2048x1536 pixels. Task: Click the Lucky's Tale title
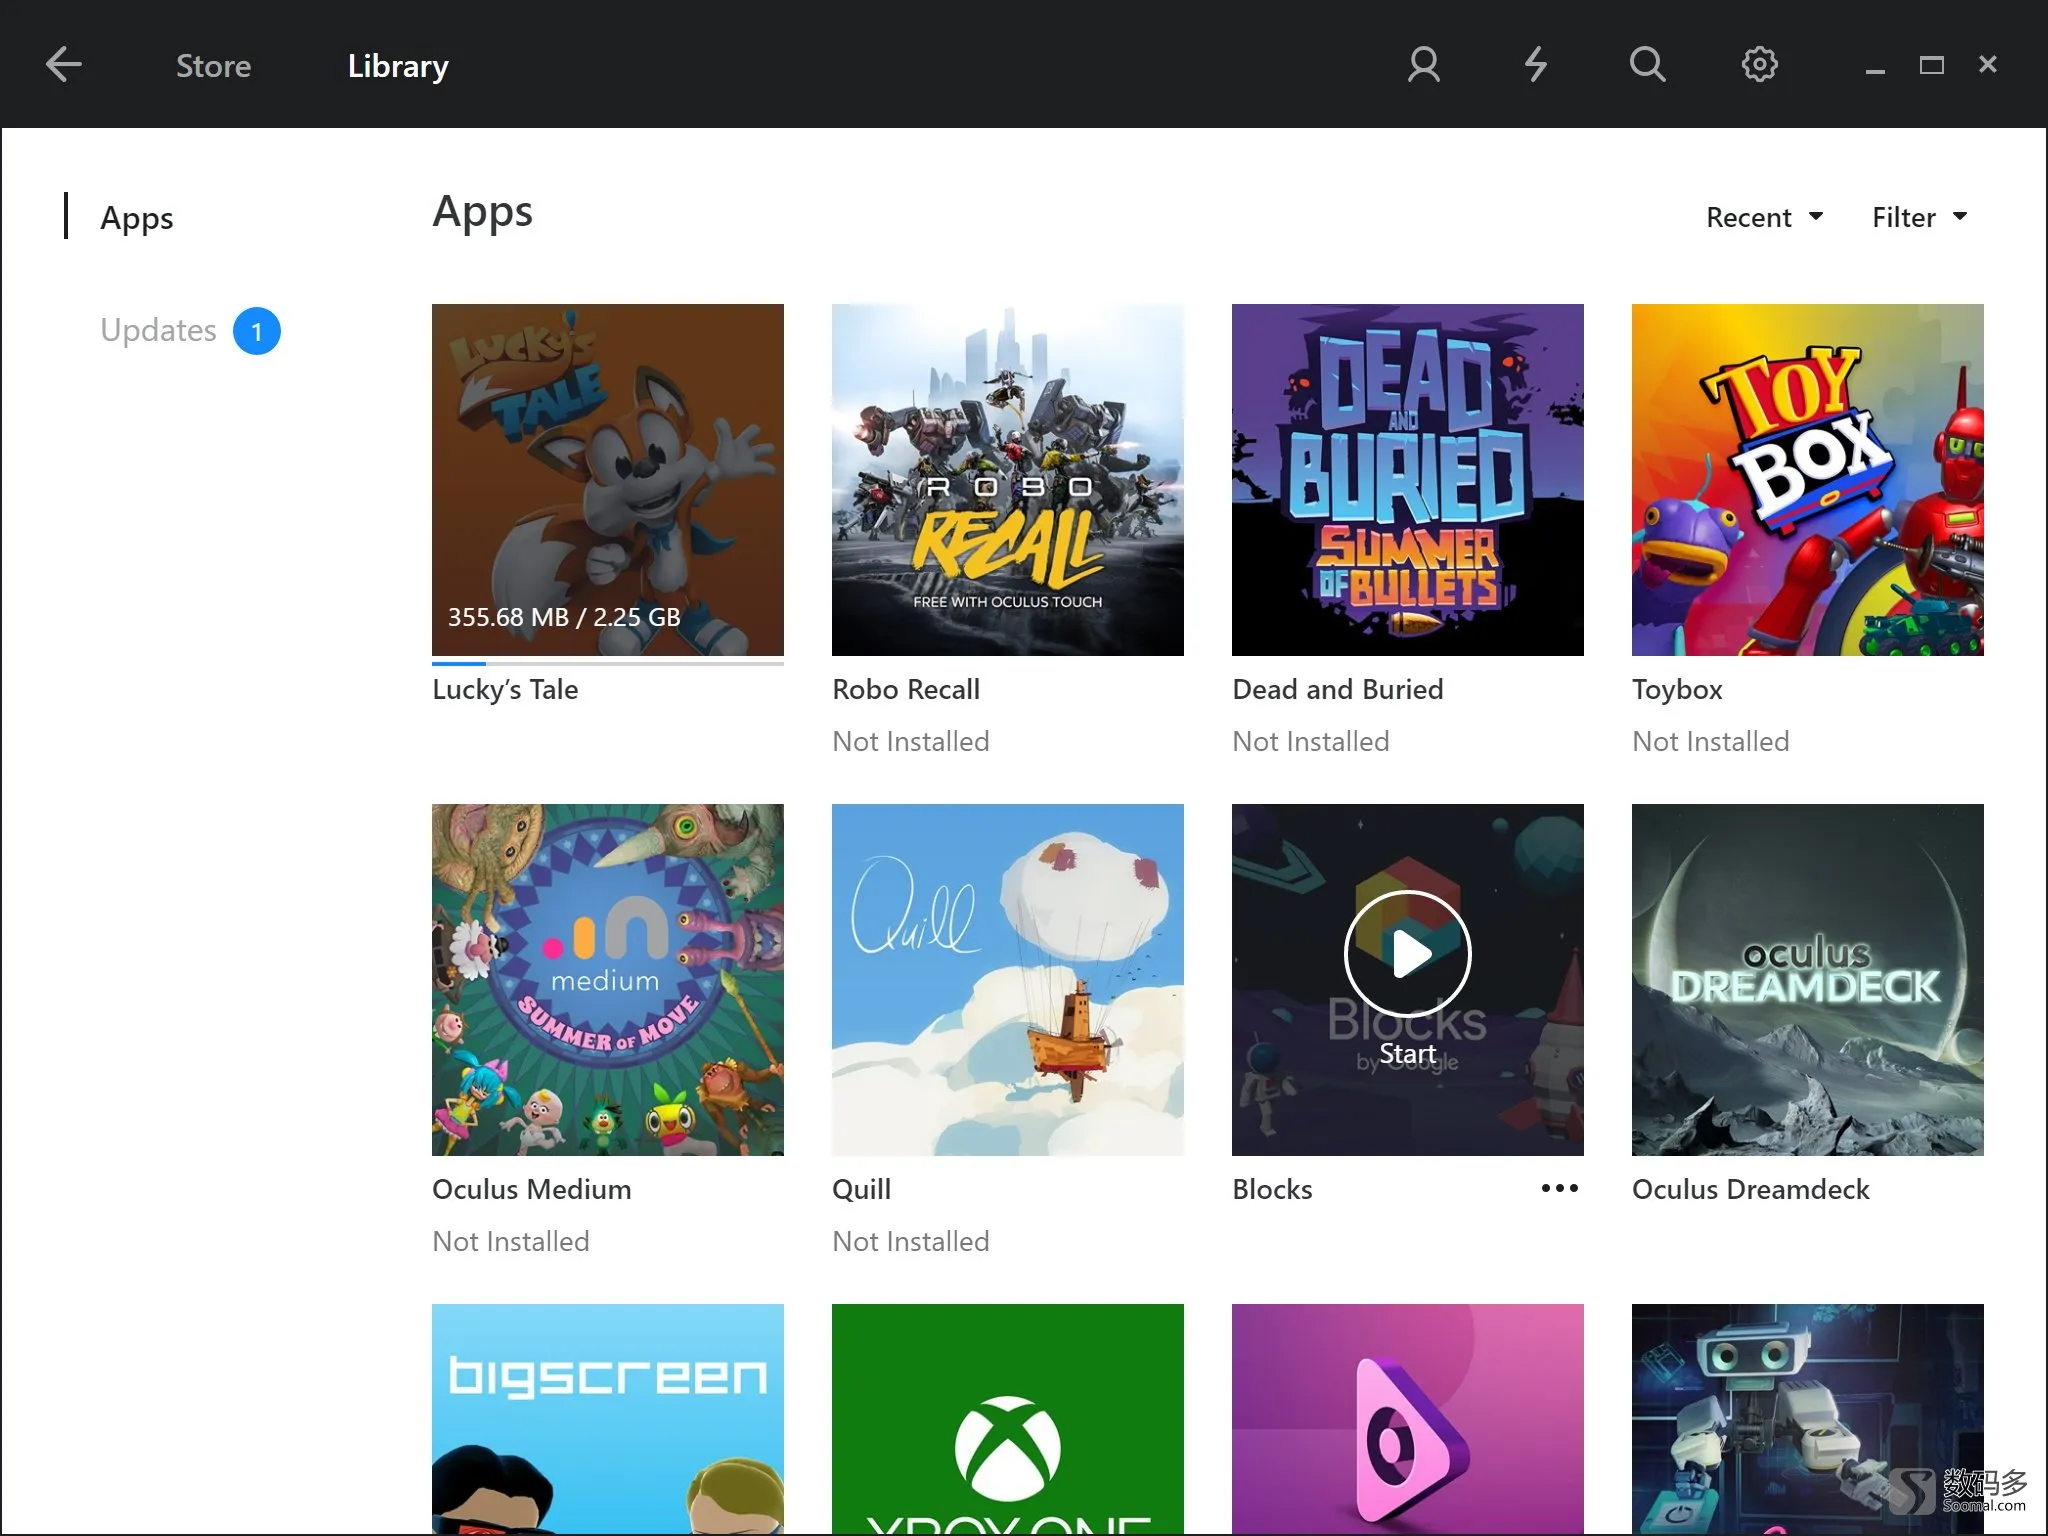[505, 689]
